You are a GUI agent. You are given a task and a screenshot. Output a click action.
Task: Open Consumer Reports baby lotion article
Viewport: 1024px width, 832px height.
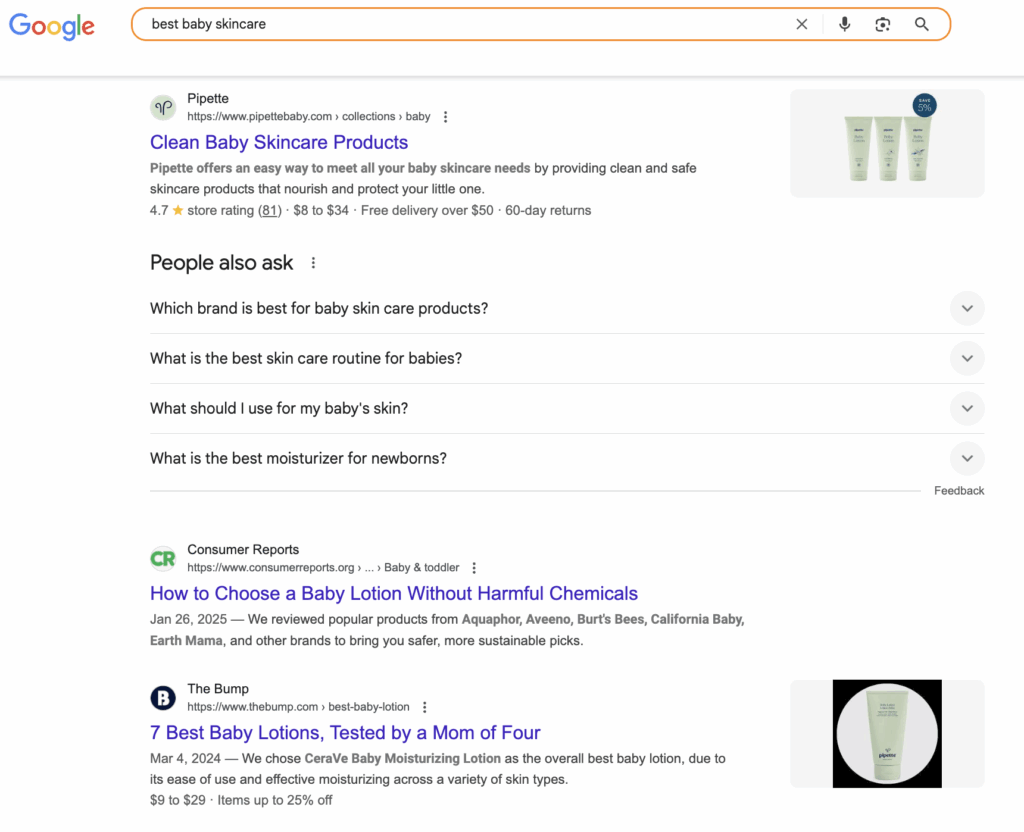pyautogui.click(x=393, y=593)
